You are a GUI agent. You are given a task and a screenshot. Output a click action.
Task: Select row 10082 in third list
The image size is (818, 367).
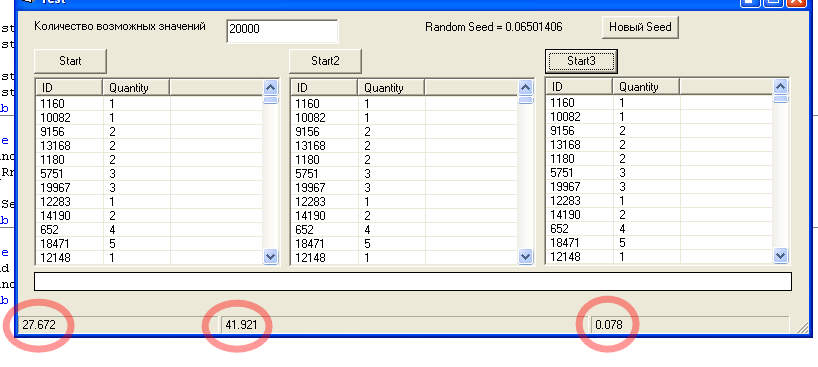tap(659, 117)
